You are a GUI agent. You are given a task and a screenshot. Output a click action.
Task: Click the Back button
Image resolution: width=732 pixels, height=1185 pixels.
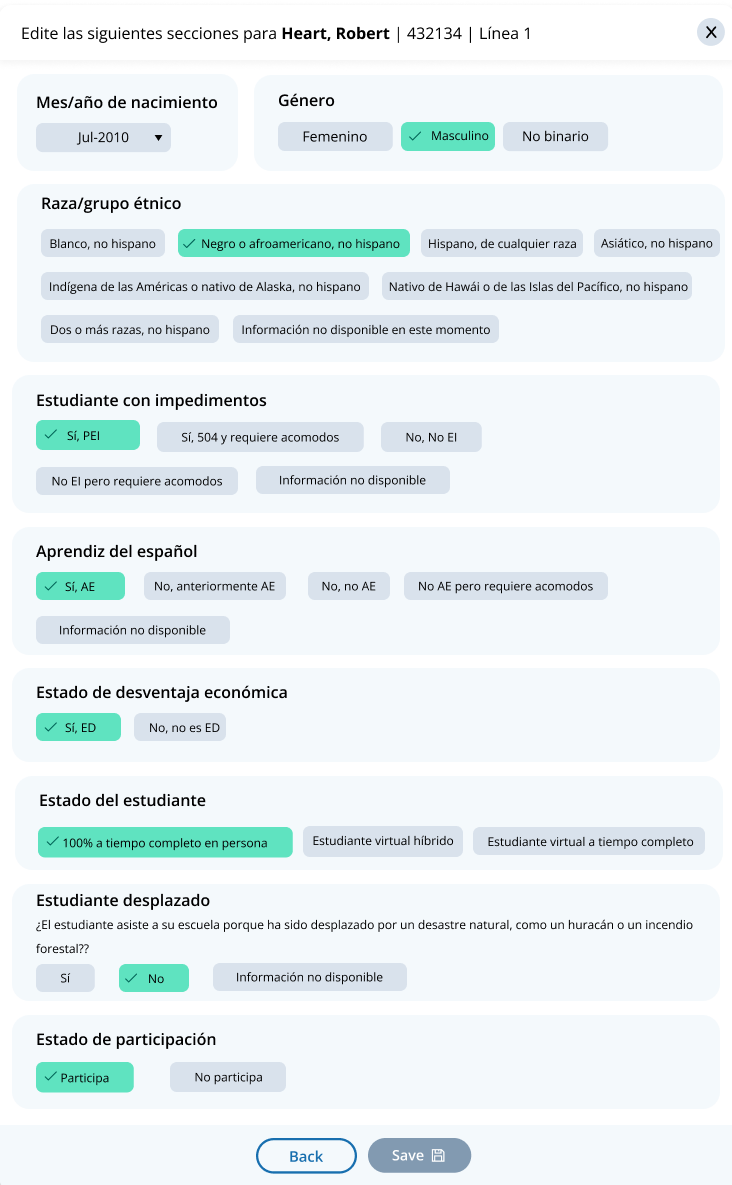click(x=306, y=1156)
